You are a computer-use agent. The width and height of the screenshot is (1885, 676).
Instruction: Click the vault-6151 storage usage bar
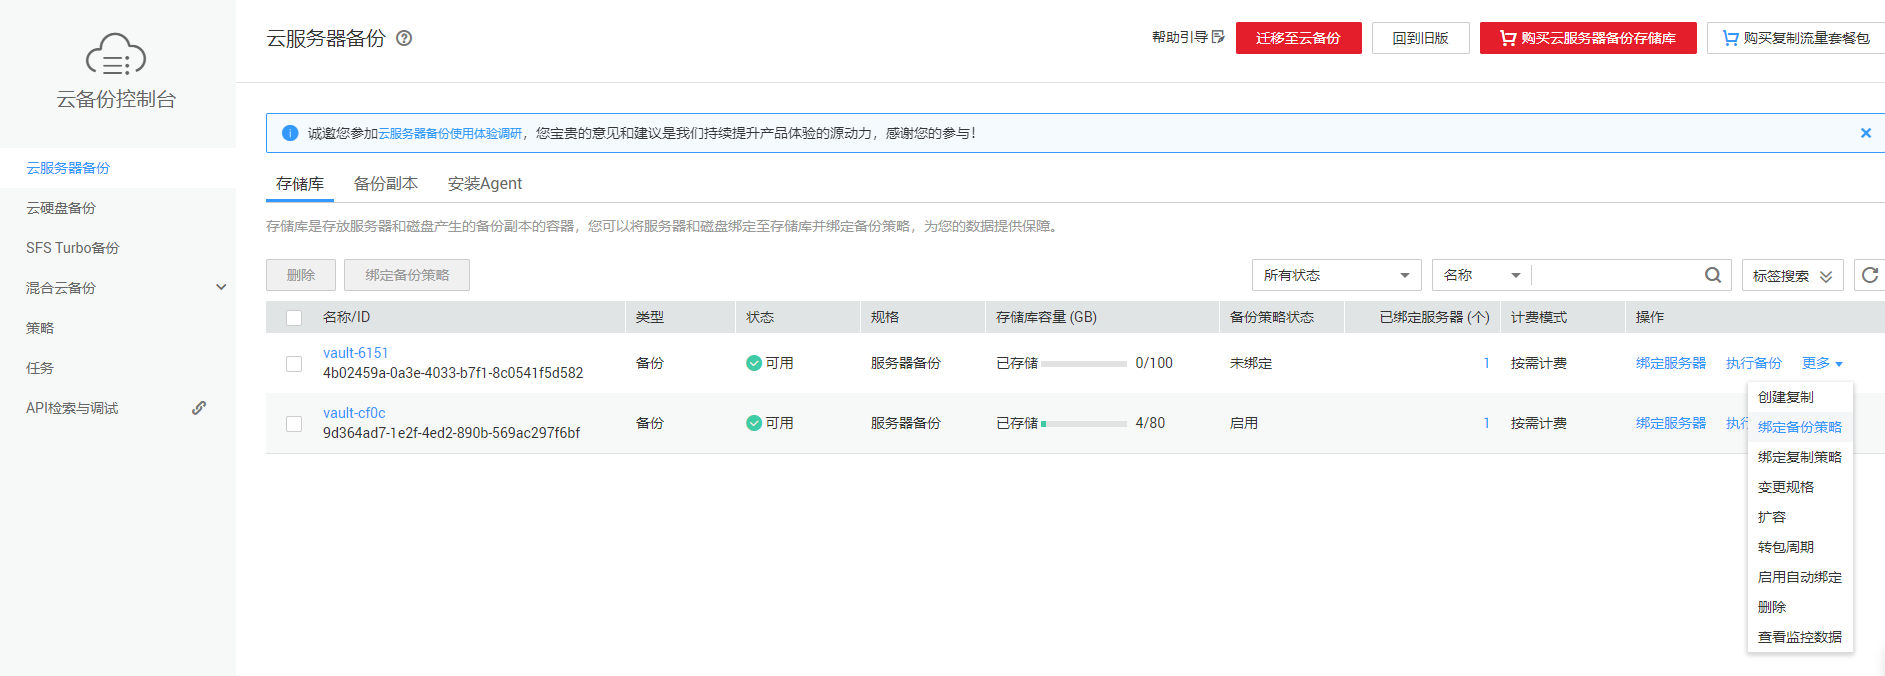click(1084, 364)
